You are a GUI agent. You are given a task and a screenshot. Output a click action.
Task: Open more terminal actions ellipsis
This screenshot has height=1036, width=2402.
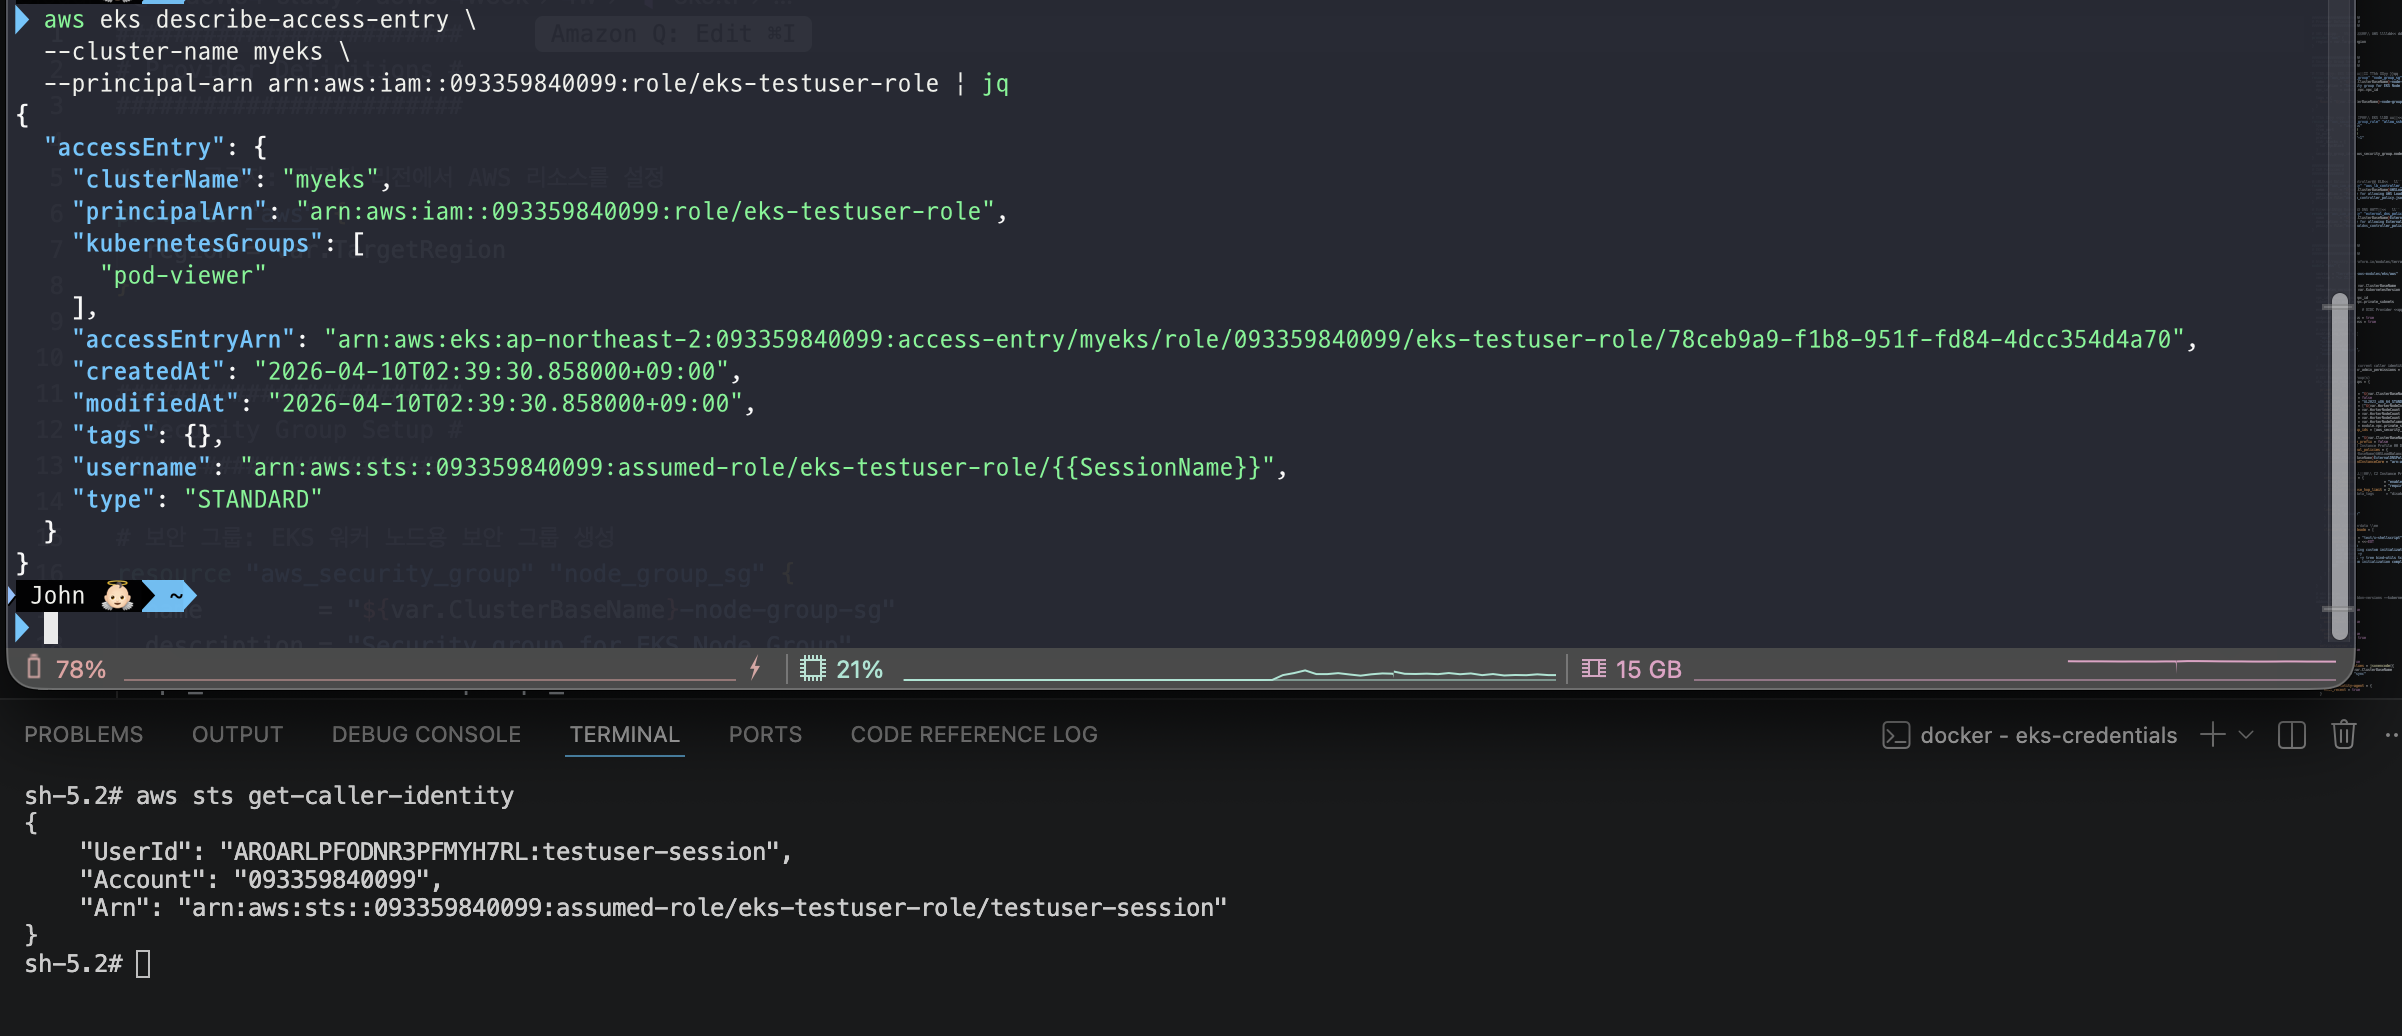click(2392, 735)
